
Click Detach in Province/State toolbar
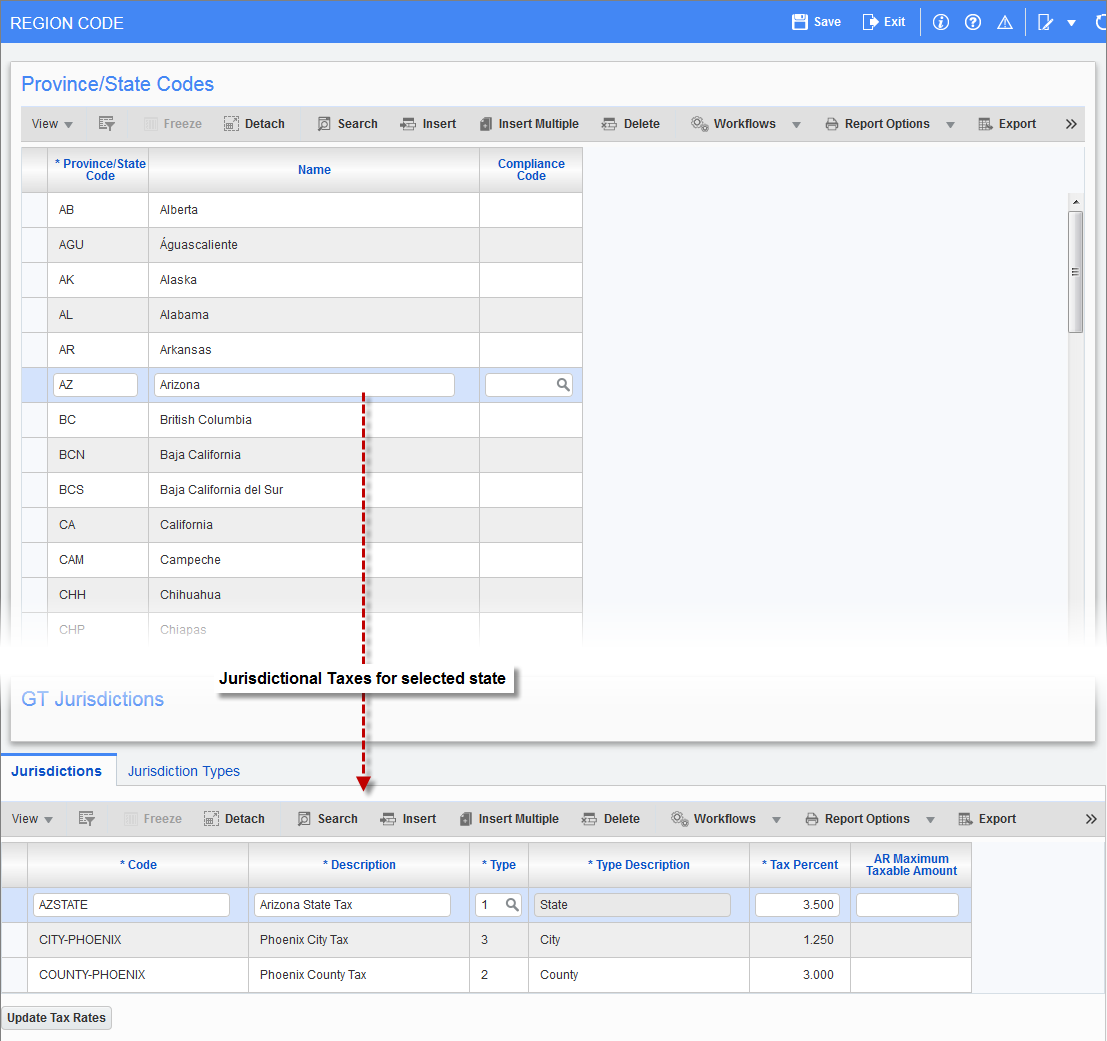[254, 124]
